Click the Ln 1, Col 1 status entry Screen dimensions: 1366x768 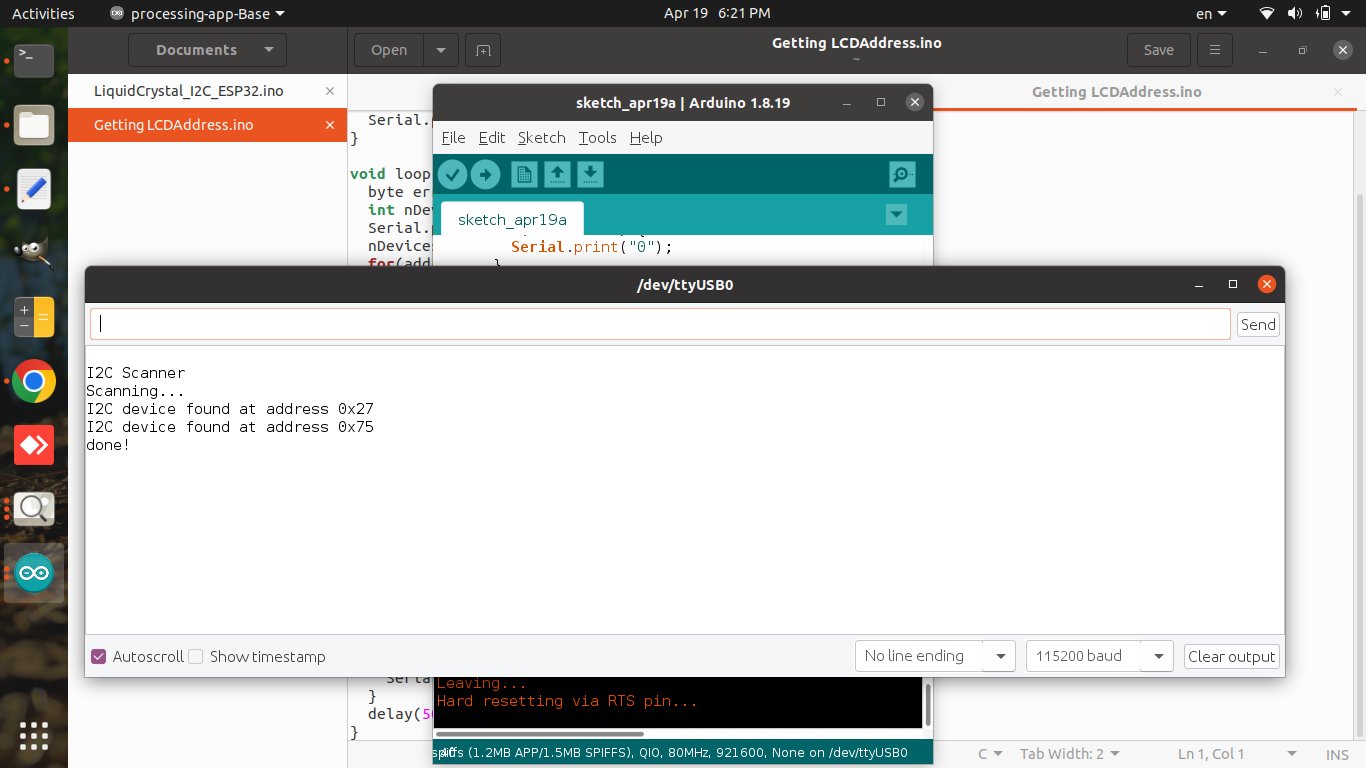tap(1211, 754)
